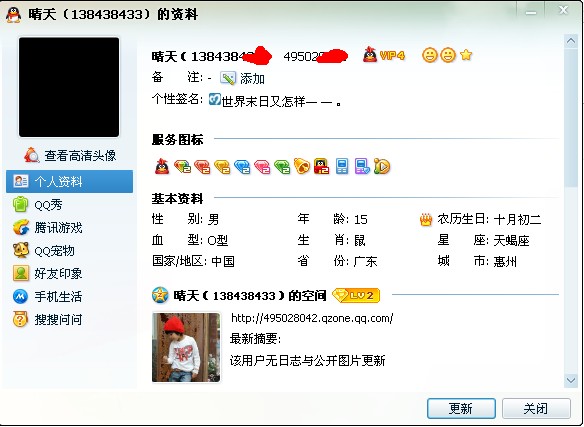
Task: Click the pencil icon beside 添加
Action: pos(228,78)
